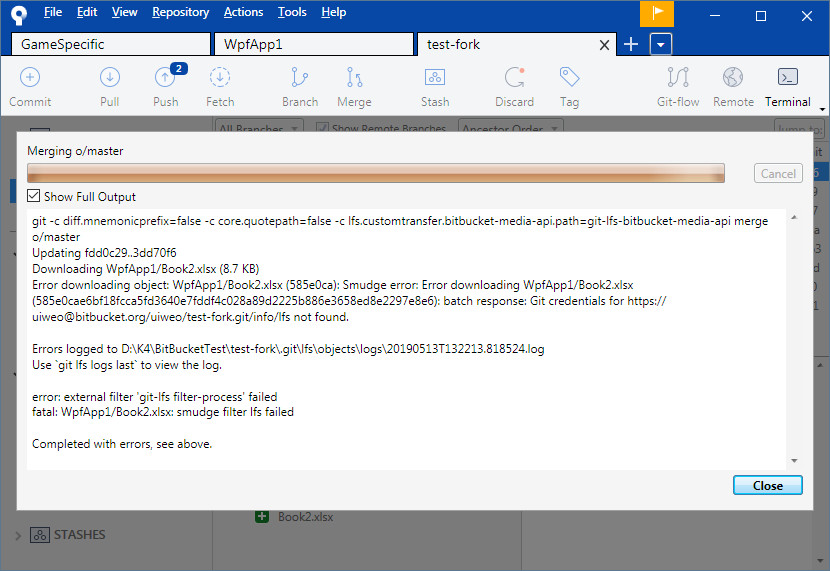This screenshot has width=830, height=571.
Task: Close the test-fork tab
Action: (604, 45)
